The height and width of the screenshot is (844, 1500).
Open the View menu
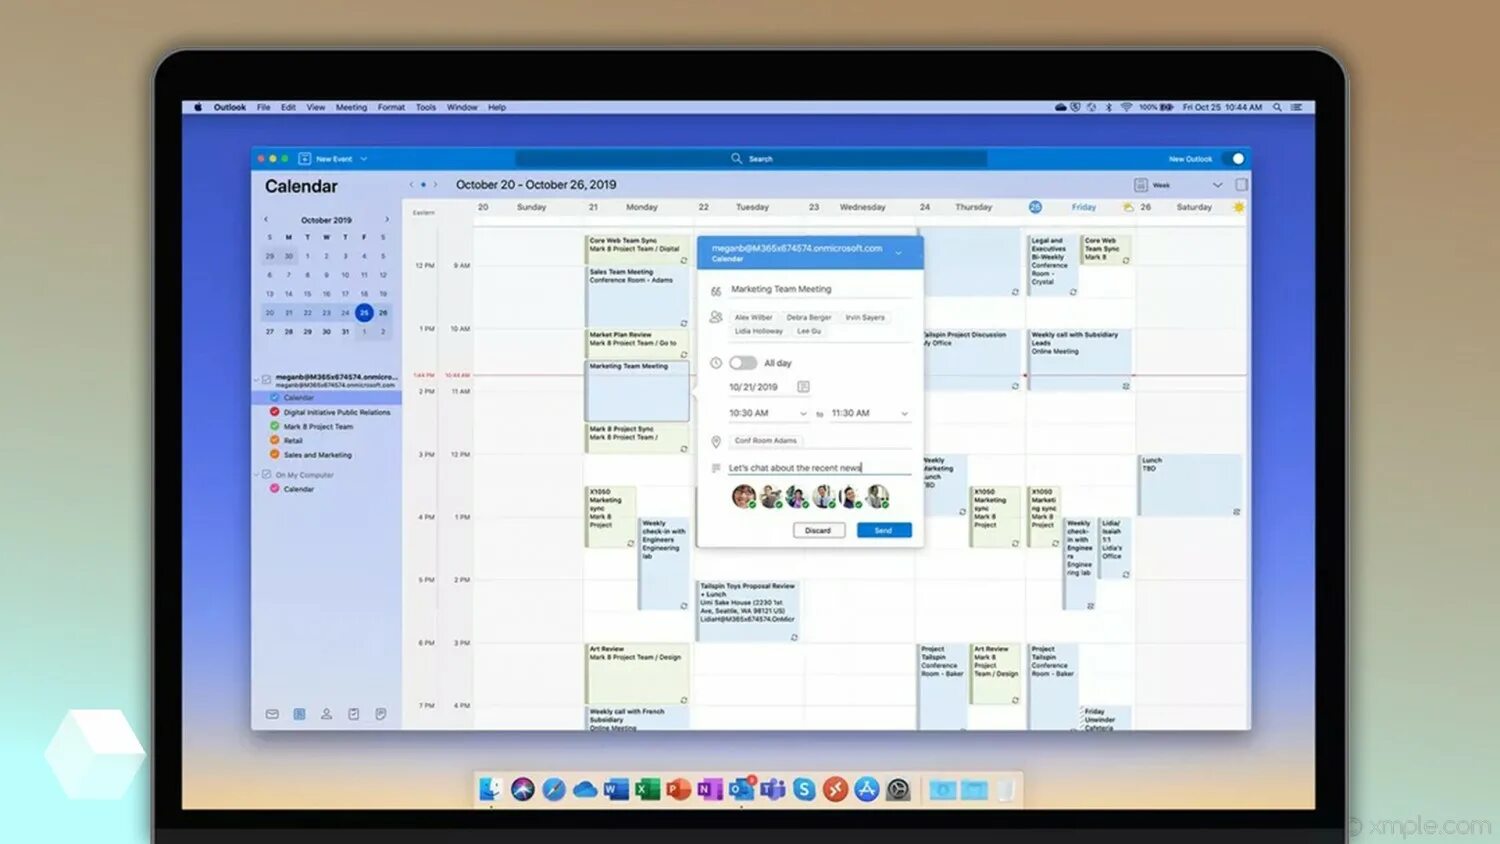(x=316, y=107)
